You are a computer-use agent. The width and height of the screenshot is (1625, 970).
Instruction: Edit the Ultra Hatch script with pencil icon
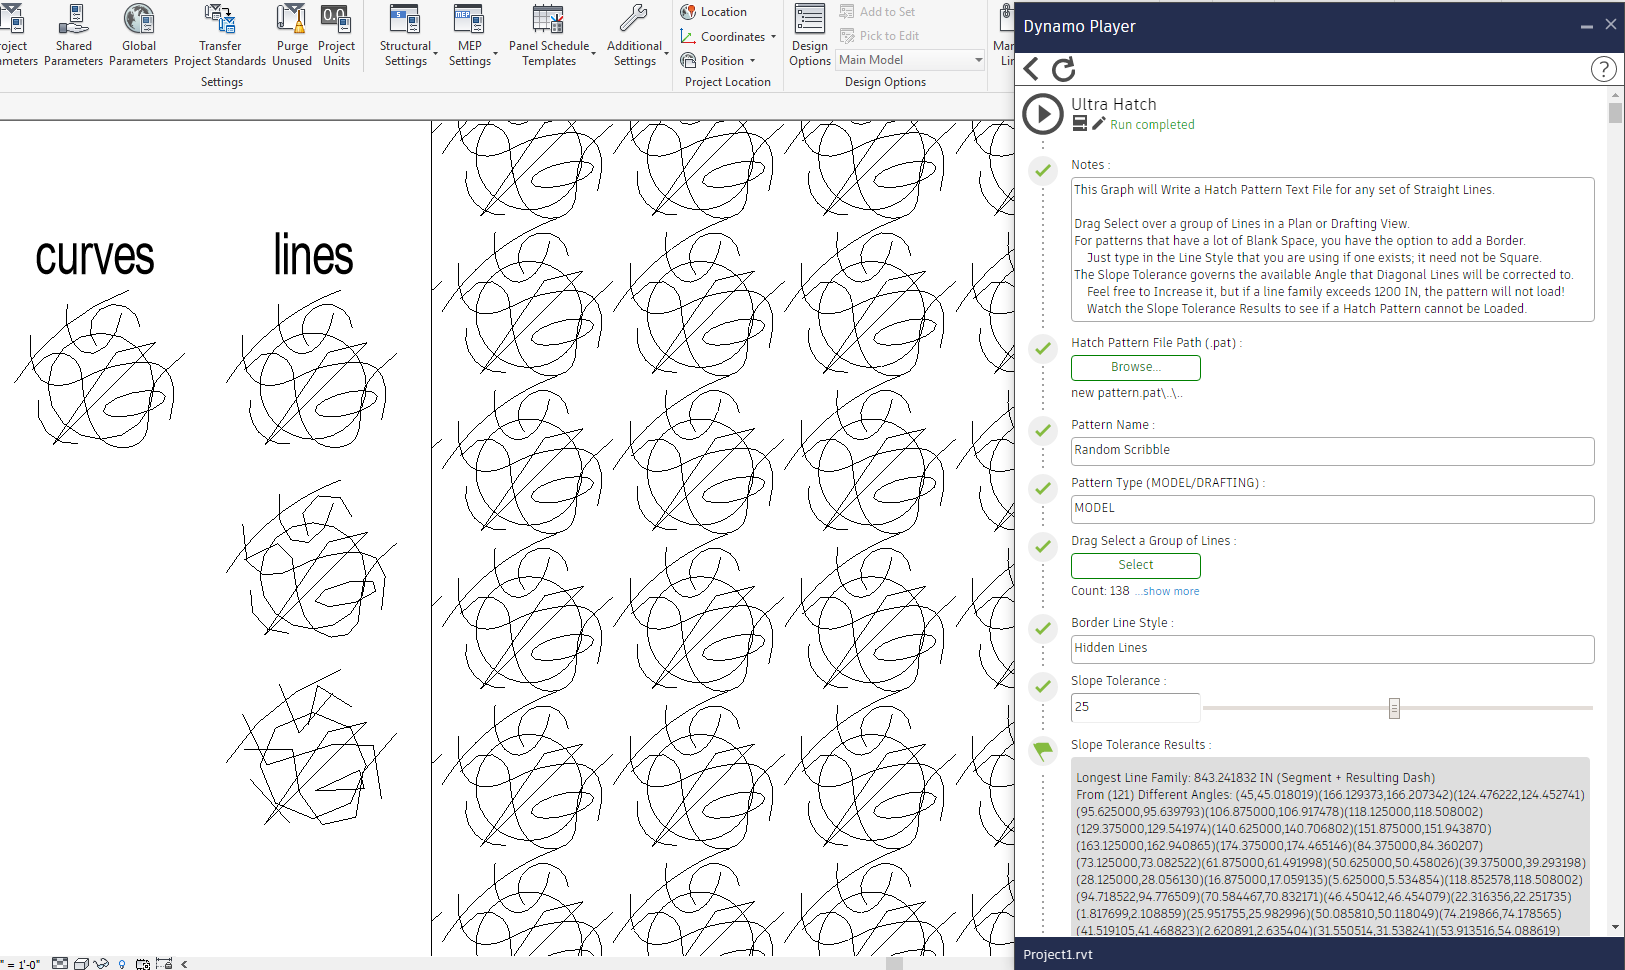(1098, 124)
